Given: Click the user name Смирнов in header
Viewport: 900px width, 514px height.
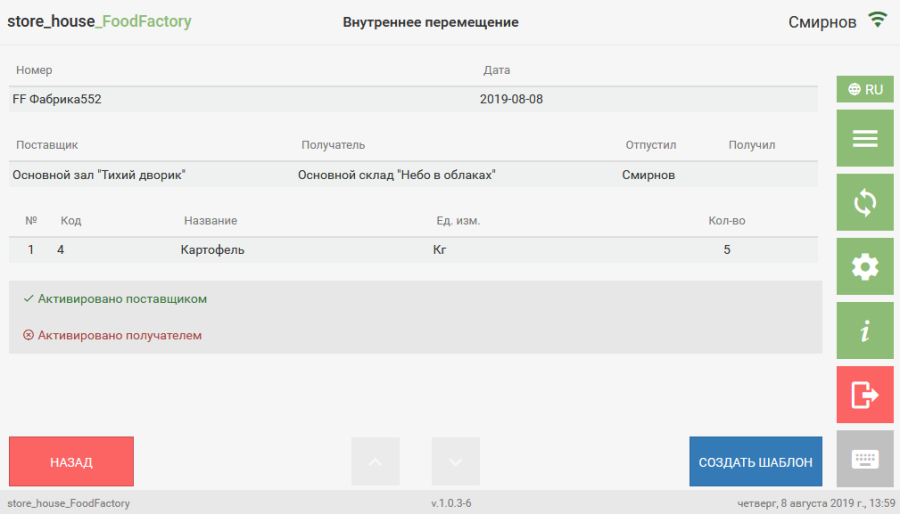Looking at the screenshot, I should (x=821, y=22).
